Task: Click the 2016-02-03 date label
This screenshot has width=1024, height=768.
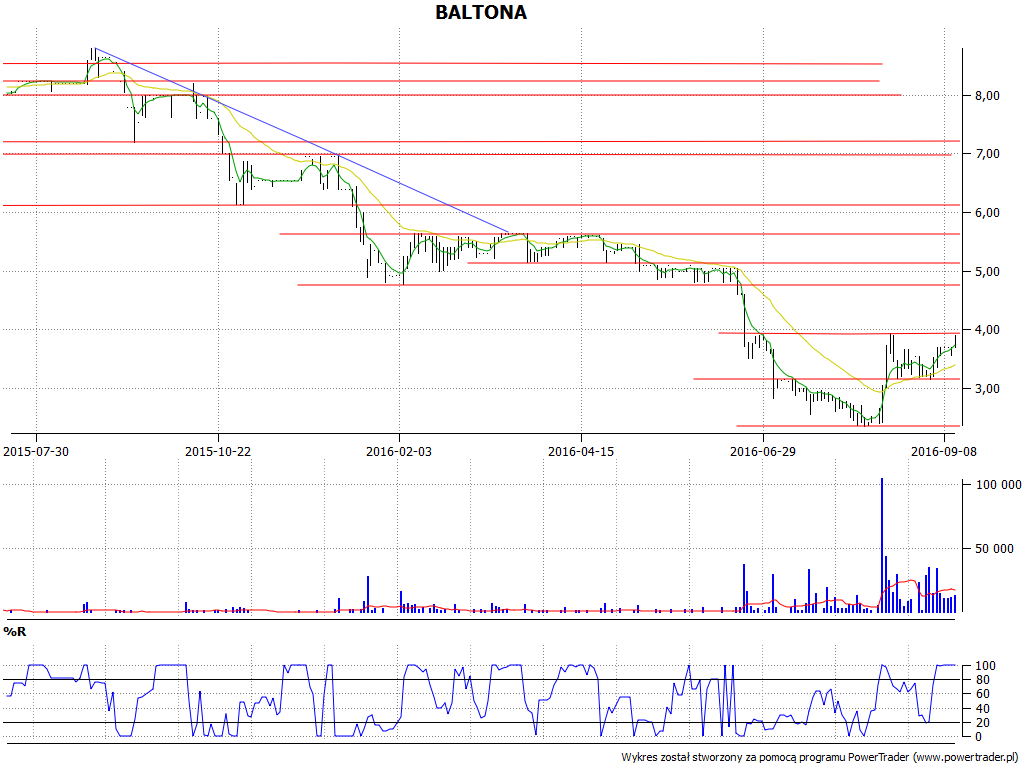Action: tap(399, 451)
